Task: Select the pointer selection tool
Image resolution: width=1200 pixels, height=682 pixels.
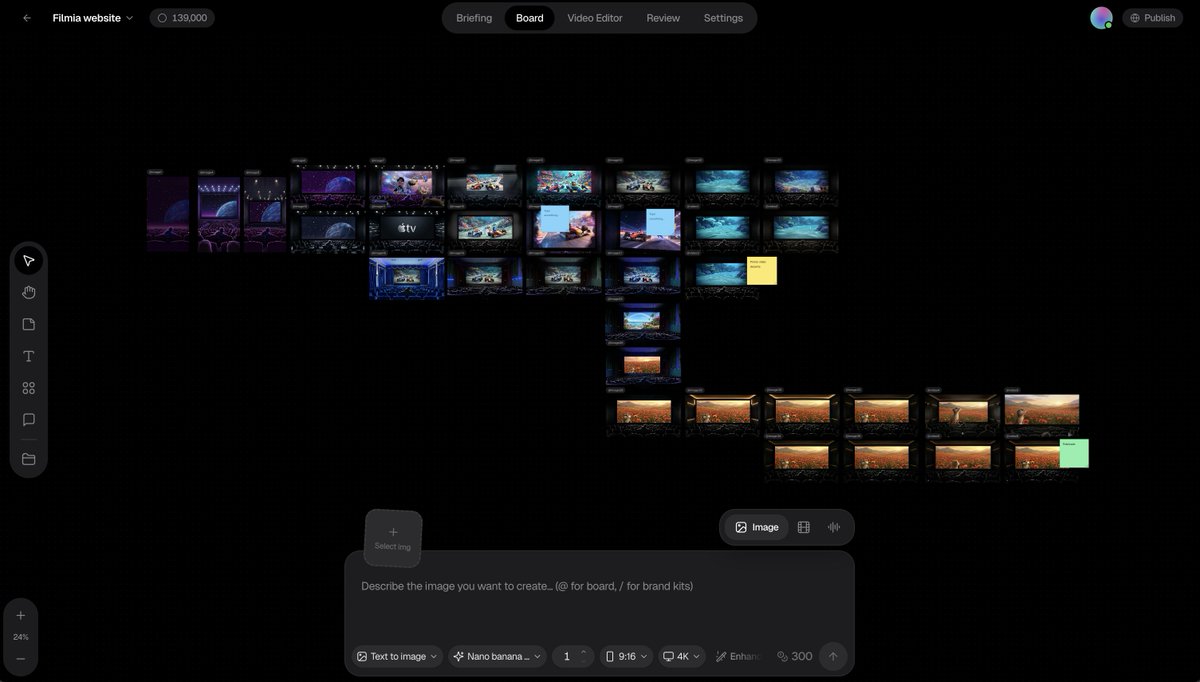Action: [x=29, y=260]
